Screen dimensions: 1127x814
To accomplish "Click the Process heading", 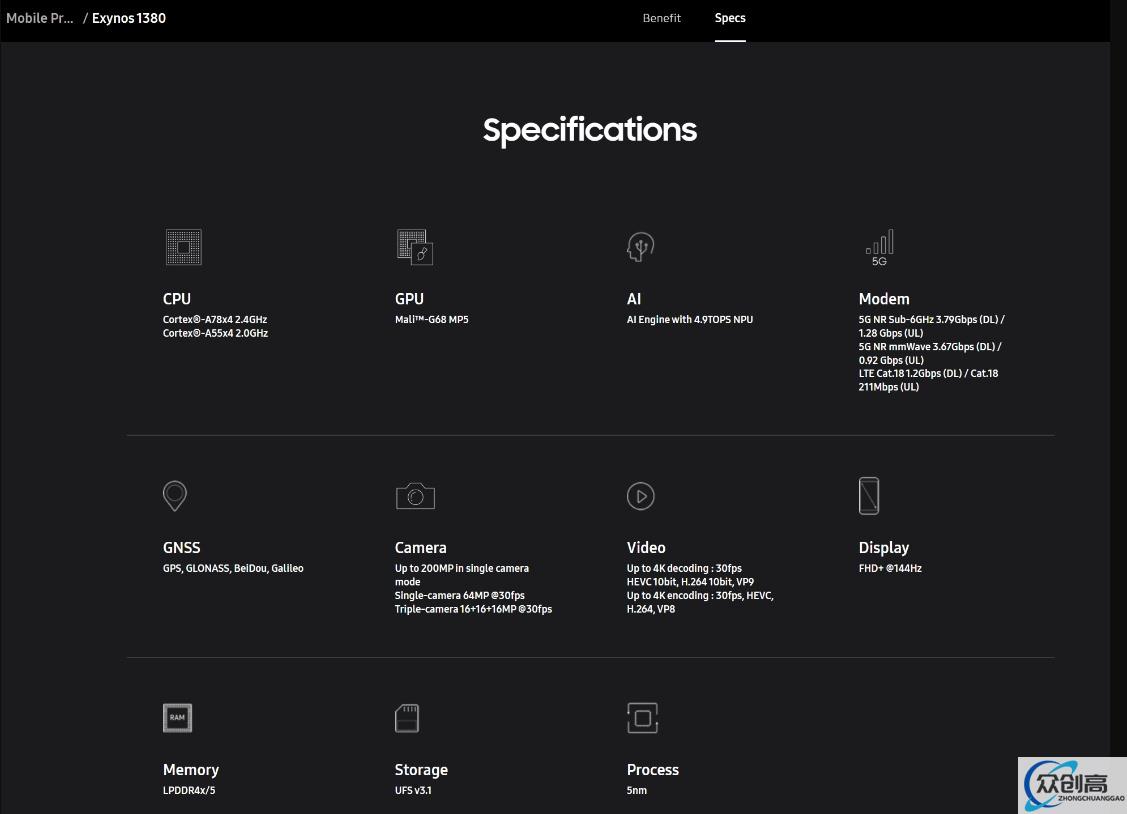I will [x=653, y=769].
